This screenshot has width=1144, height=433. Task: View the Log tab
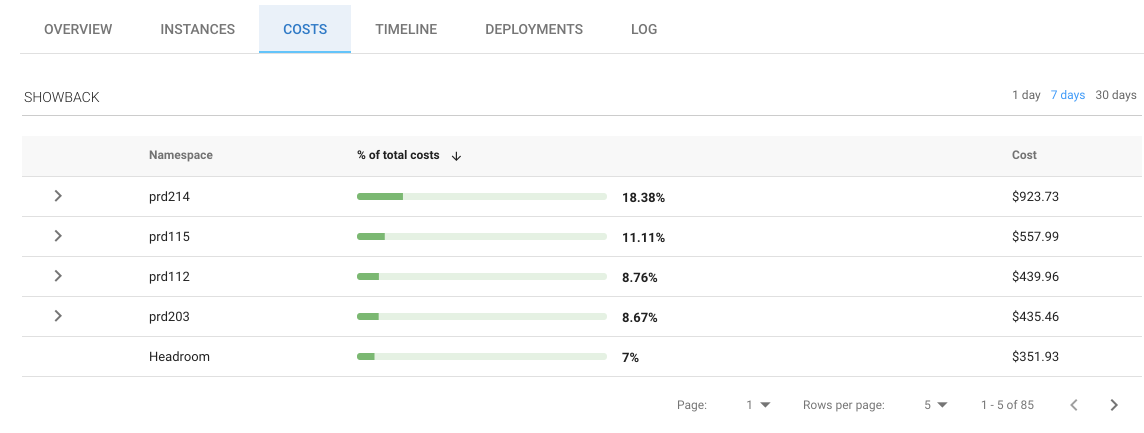tap(644, 29)
